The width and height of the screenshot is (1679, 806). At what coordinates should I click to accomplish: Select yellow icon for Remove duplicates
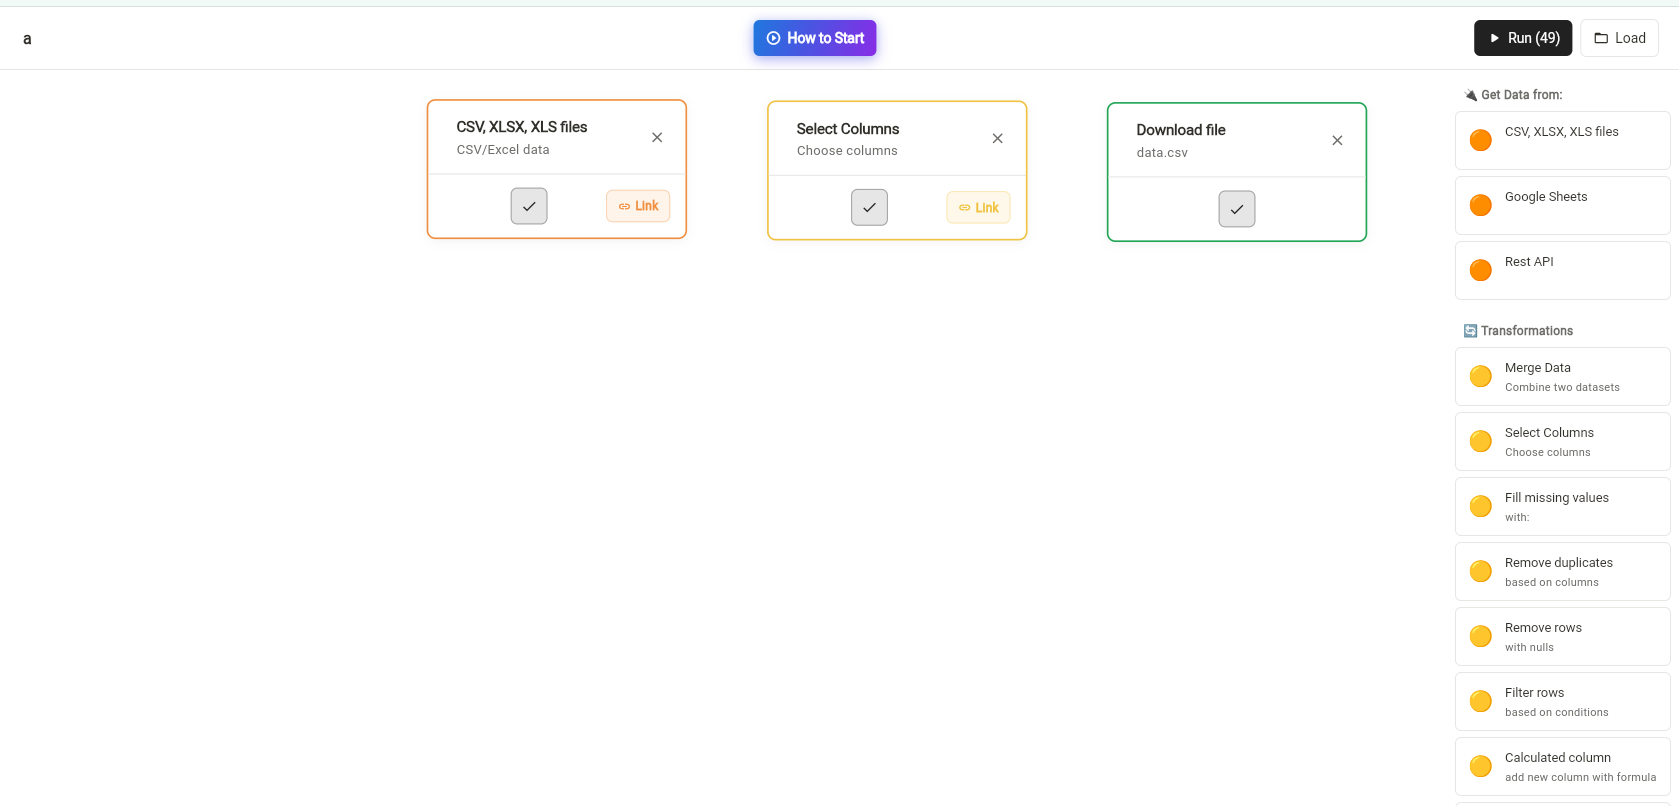coord(1481,571)
